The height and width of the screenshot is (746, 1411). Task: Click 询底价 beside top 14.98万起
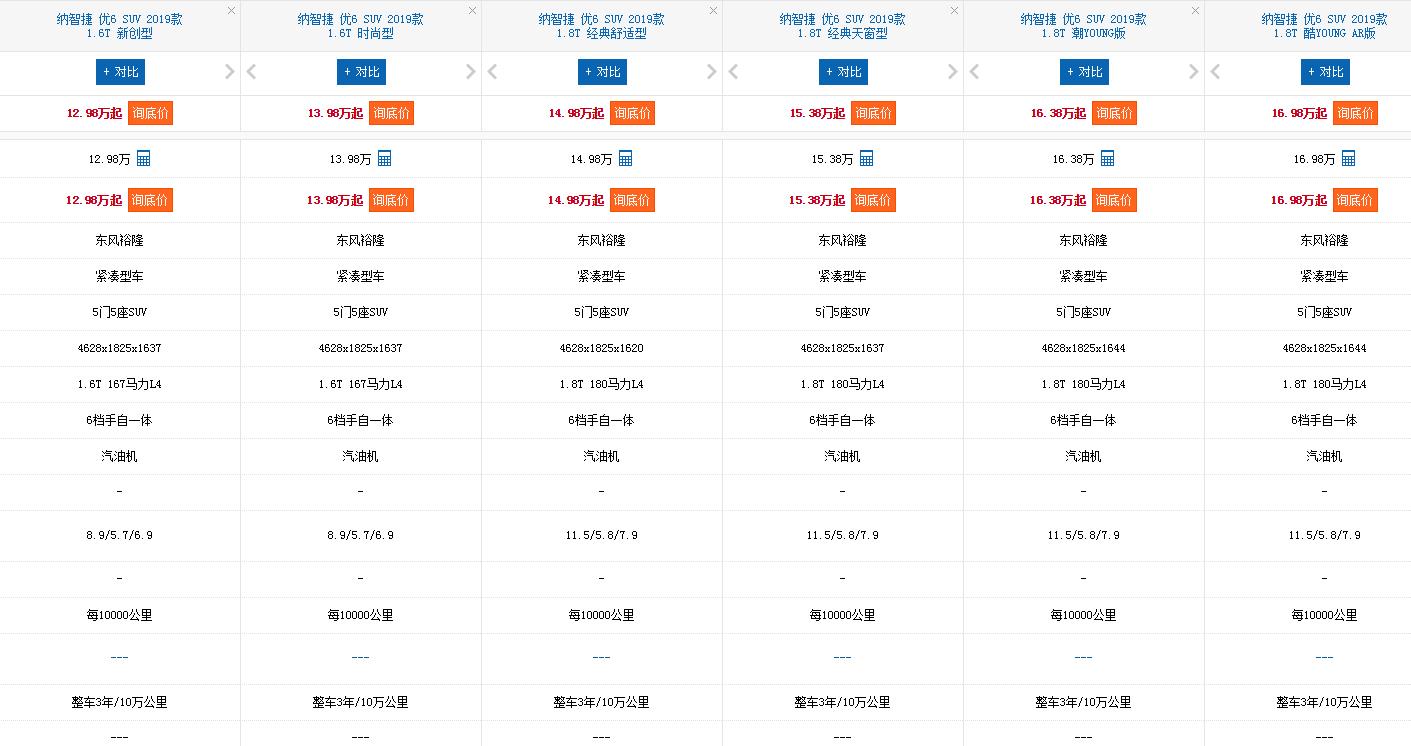(632, 113)
